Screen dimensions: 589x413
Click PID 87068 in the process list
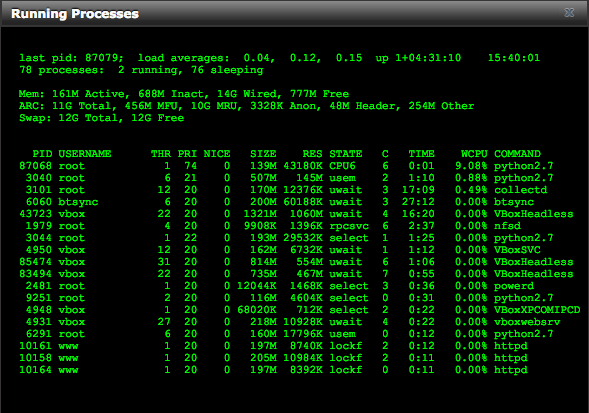pos(36,166)
